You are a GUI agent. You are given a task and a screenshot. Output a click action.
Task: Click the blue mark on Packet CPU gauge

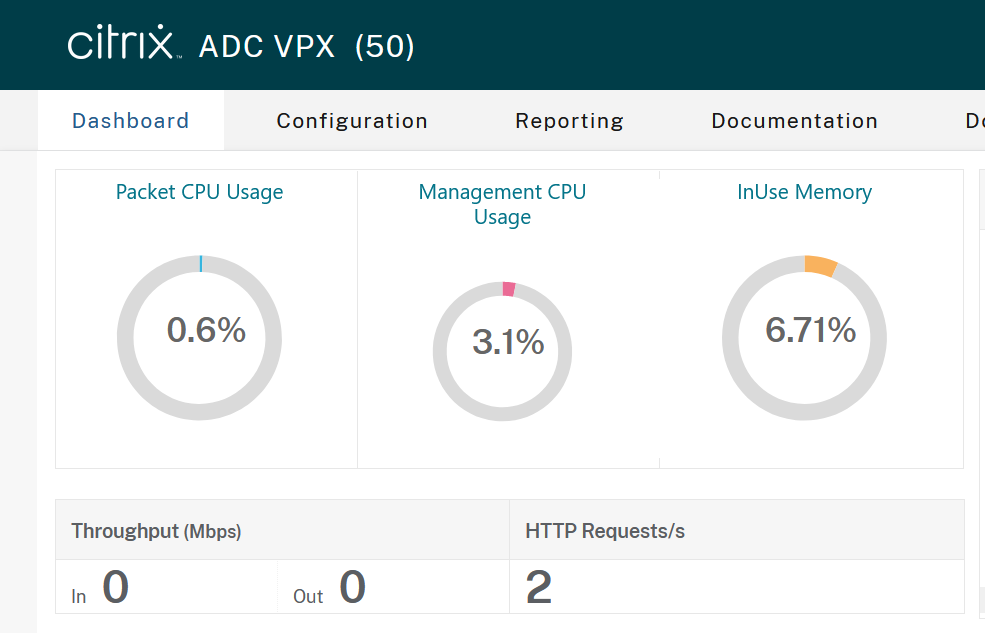click(200, 264)
